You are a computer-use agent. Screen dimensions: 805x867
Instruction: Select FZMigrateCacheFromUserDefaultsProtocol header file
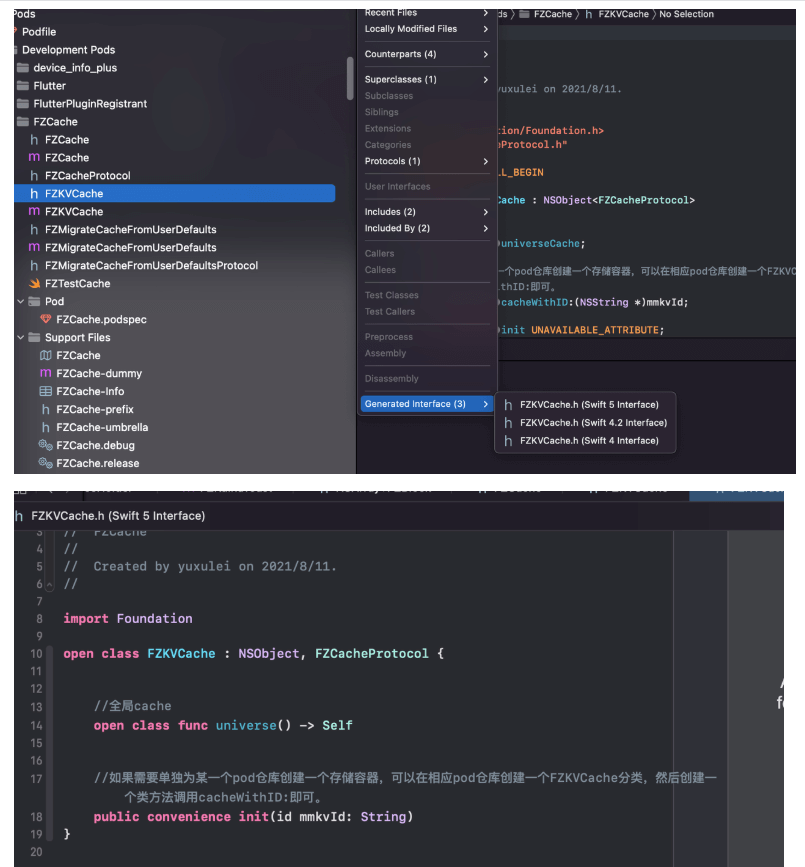pos(151,266)
